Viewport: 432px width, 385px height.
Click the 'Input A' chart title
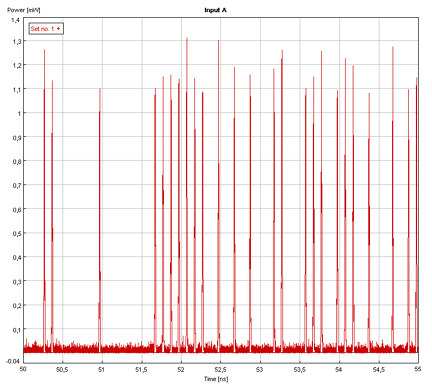(215, 10)
